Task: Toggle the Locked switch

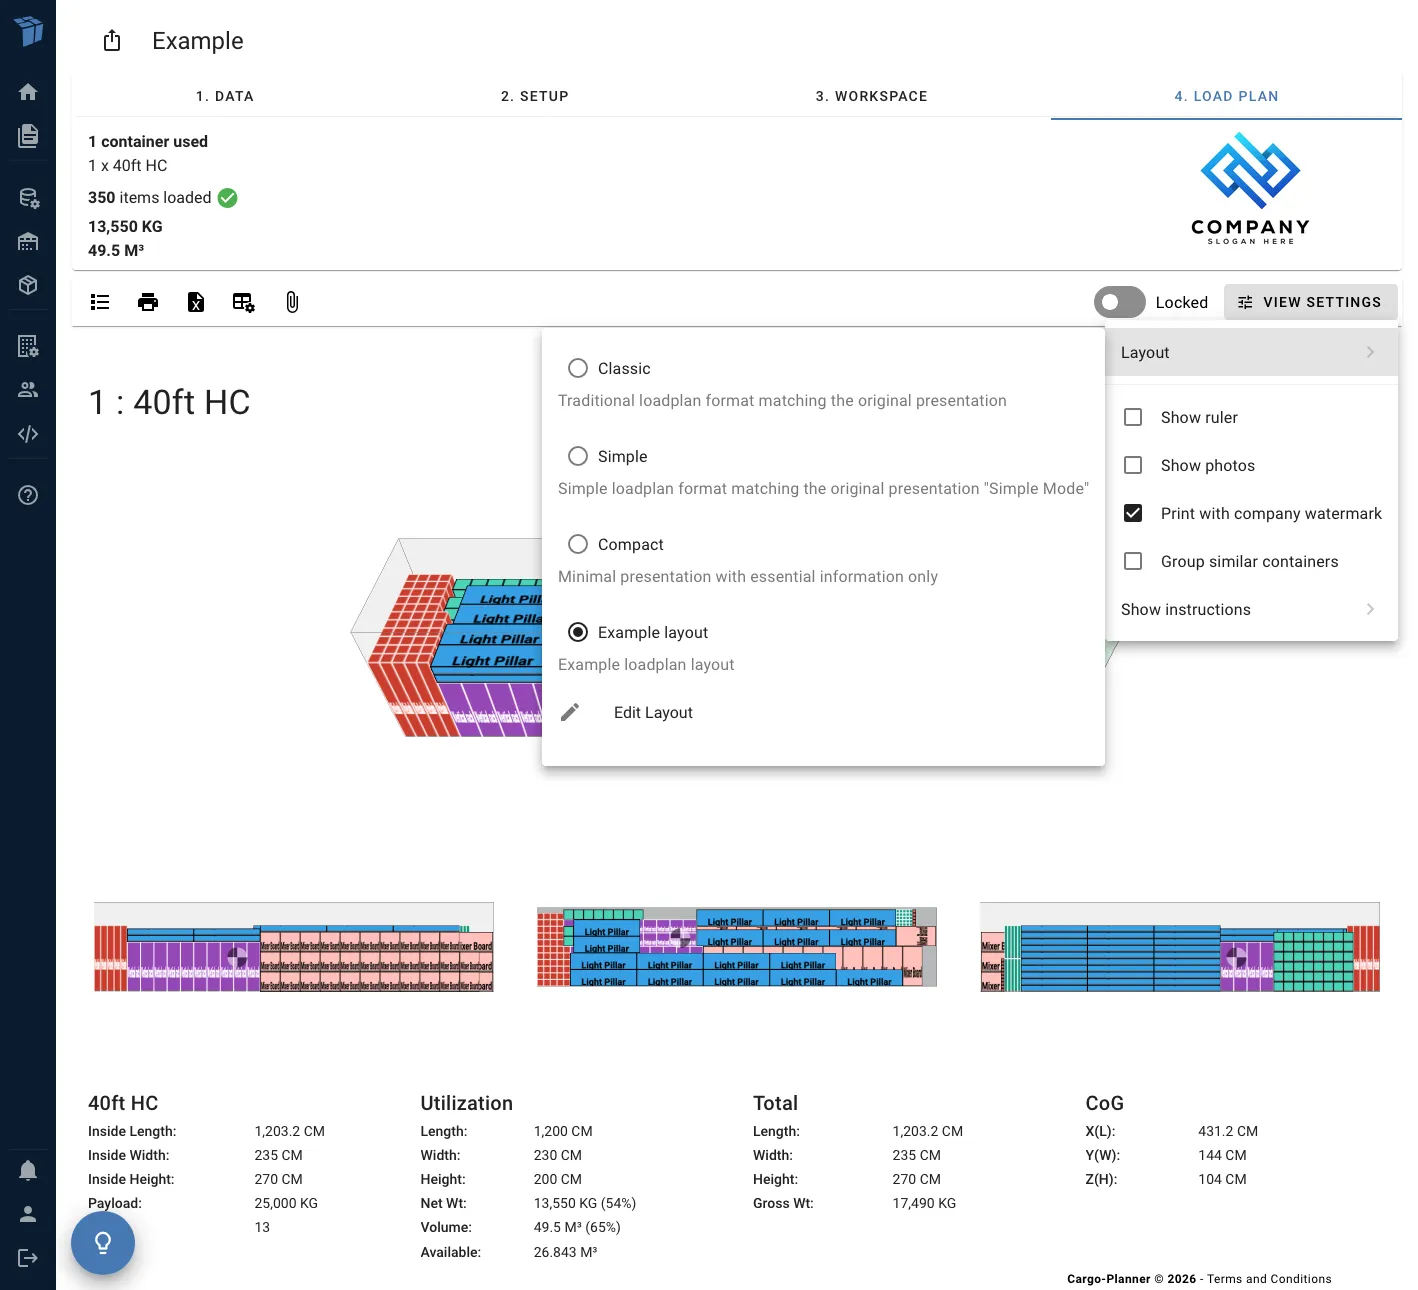Action: [1119, 301]
